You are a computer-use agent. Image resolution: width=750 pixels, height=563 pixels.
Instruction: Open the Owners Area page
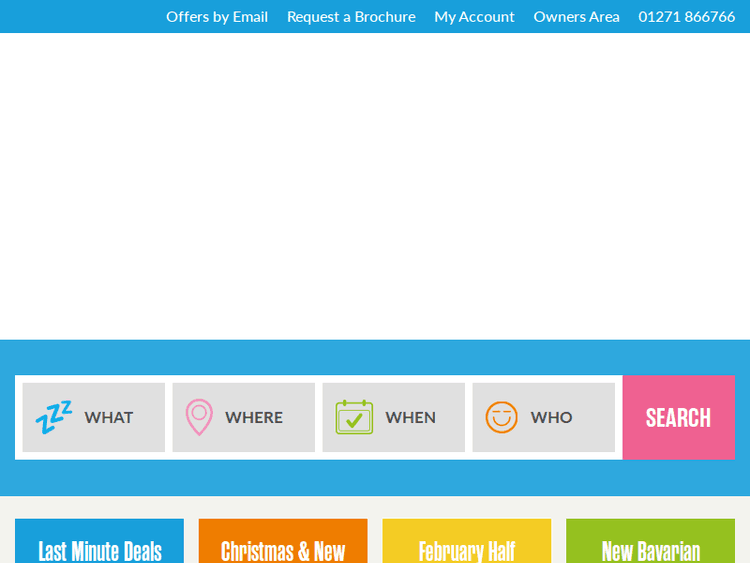[x=576, y=17]
